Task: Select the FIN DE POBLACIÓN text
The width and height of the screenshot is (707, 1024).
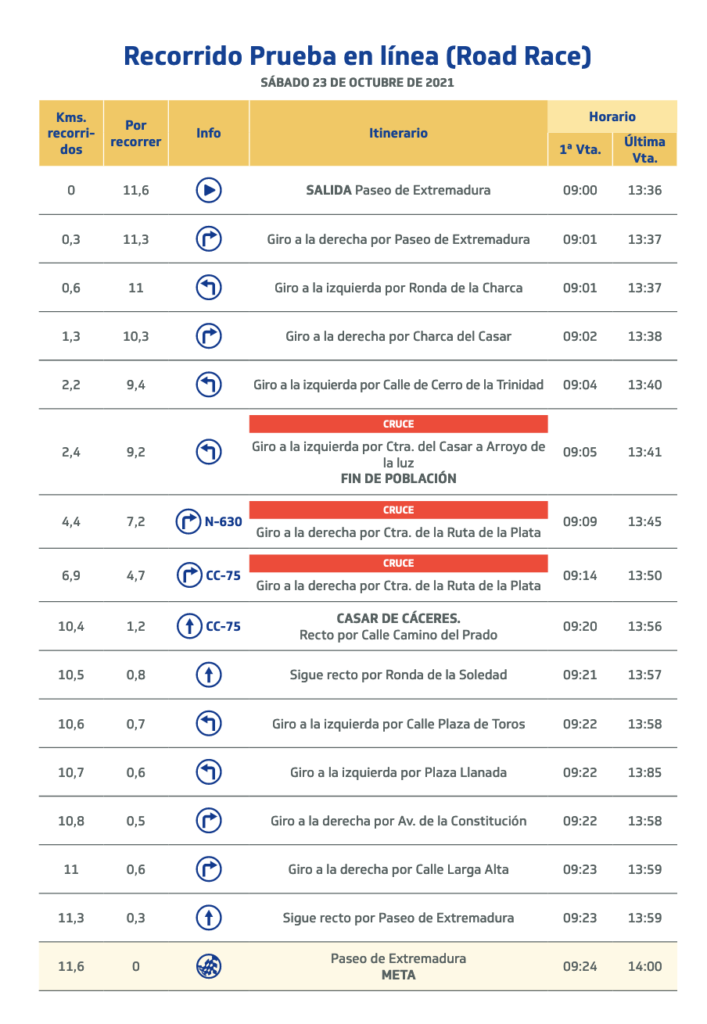Action: 398,479
